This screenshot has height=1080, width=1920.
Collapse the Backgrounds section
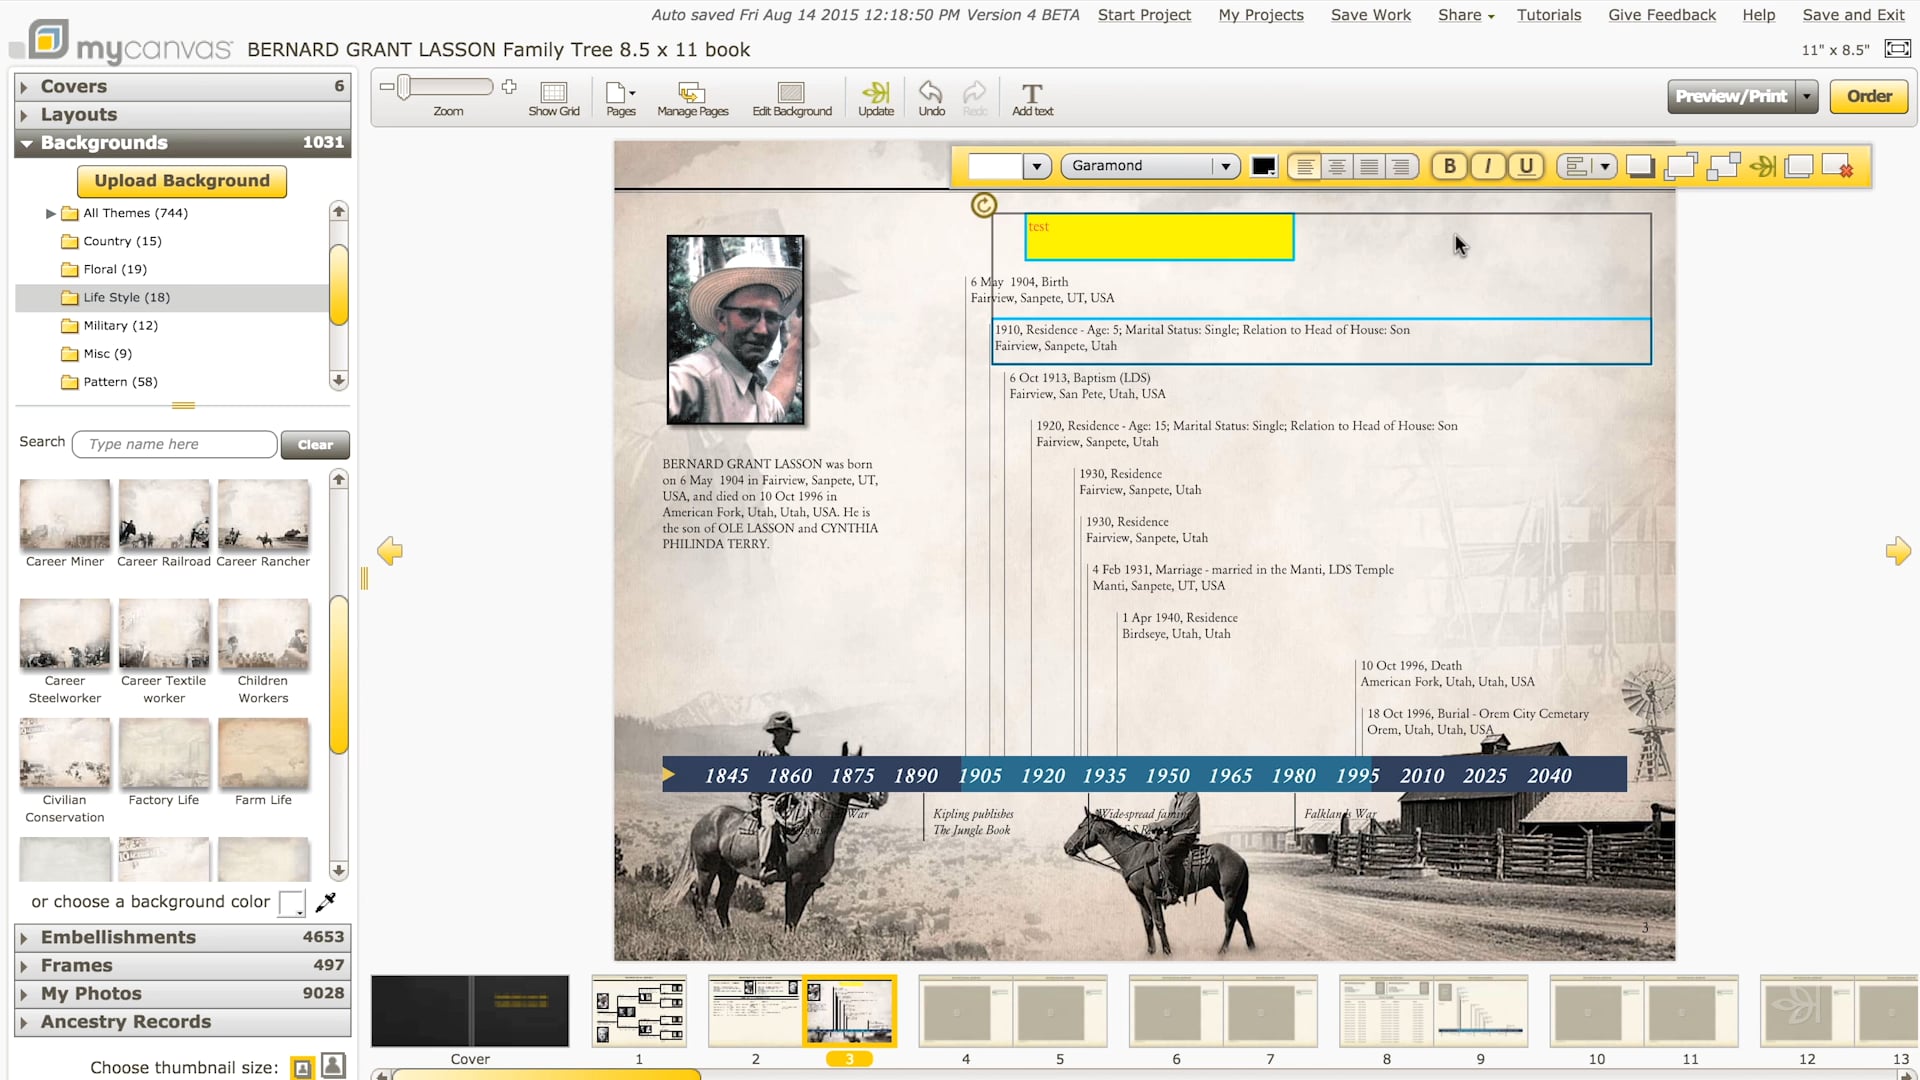(x=103, y=142)
